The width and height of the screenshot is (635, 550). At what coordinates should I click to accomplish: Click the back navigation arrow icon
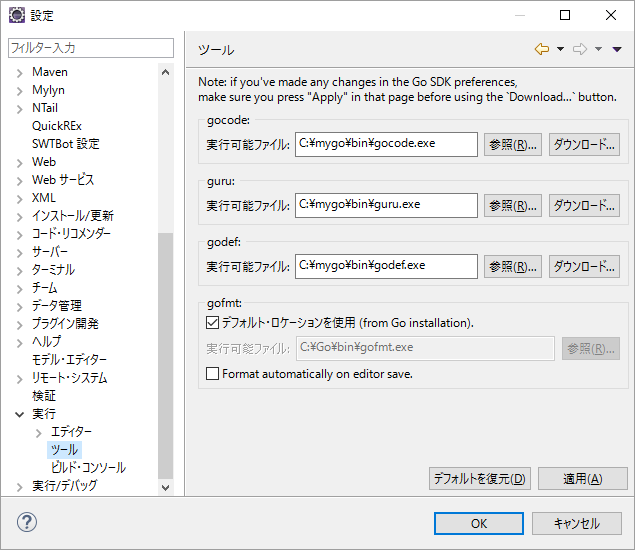(542, 49)
